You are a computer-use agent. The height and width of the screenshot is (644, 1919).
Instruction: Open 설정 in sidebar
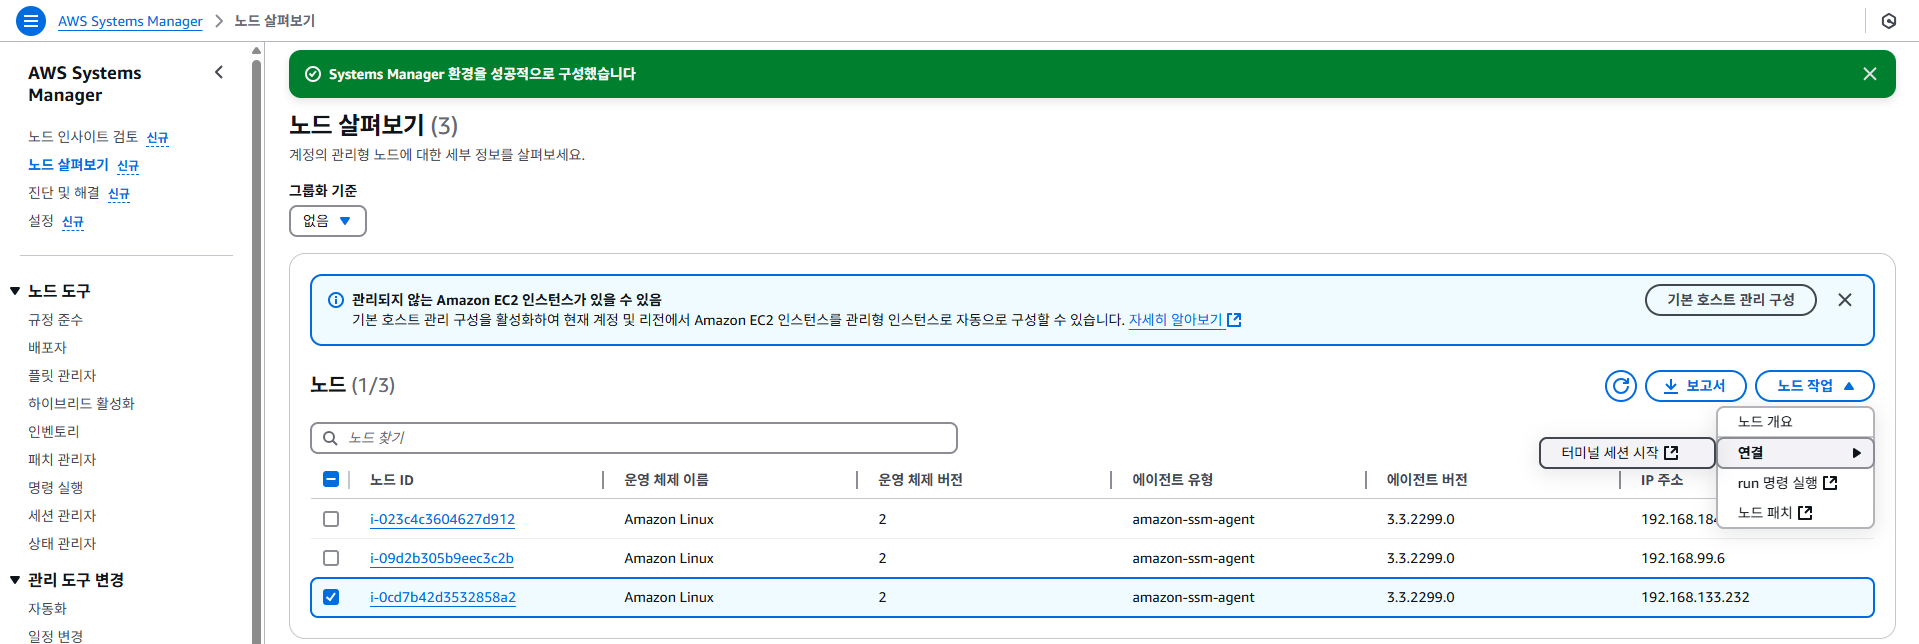[x=41, y=221]
